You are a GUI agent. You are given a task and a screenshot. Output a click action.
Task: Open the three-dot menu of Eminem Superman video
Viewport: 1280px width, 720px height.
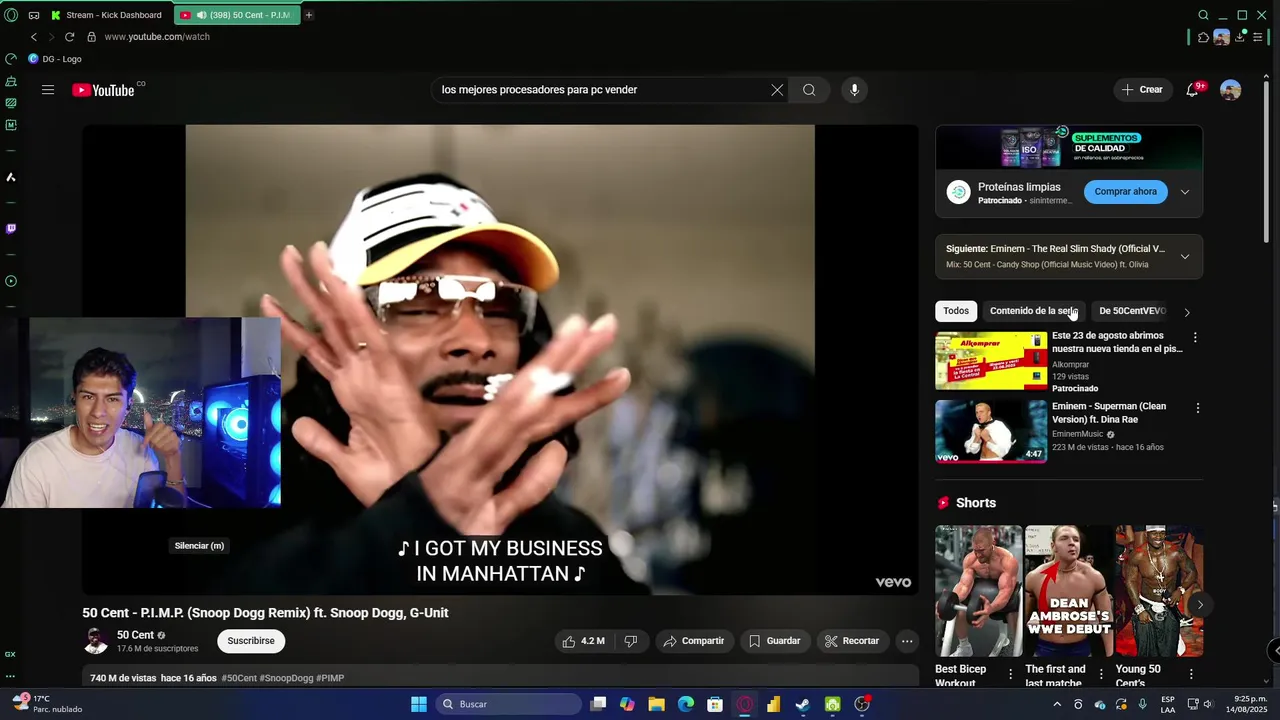(x=1198, y=408)
